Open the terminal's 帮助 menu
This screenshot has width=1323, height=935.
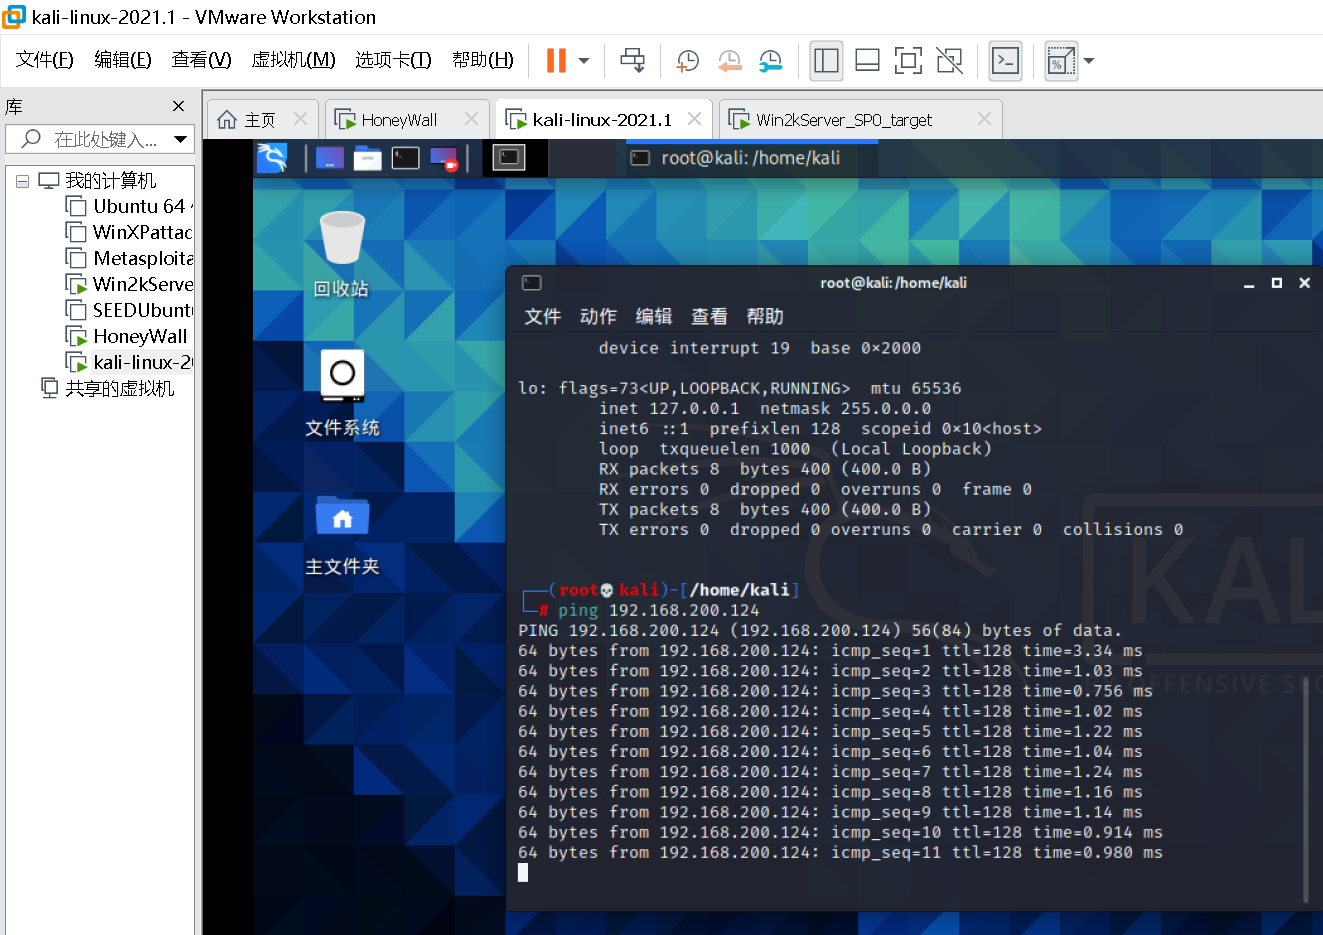[765, 317]
